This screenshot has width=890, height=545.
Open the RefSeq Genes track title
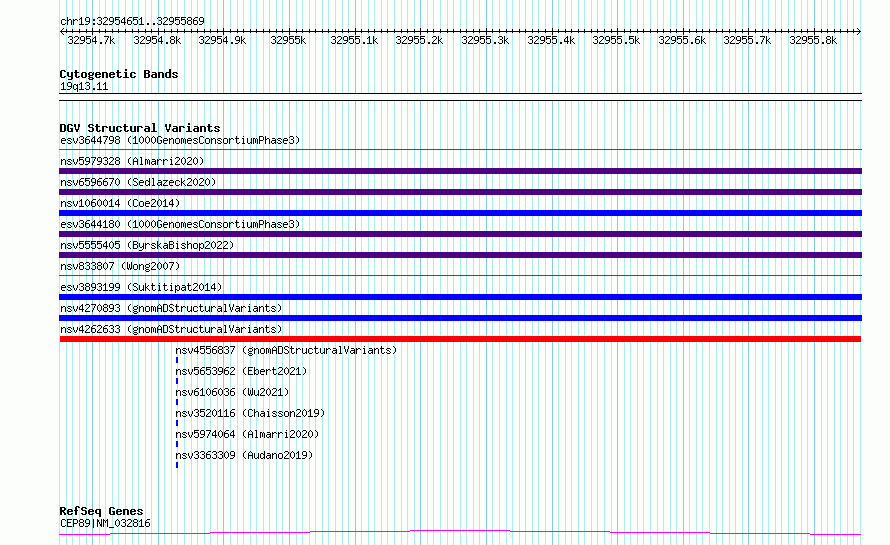coord(101,512)
